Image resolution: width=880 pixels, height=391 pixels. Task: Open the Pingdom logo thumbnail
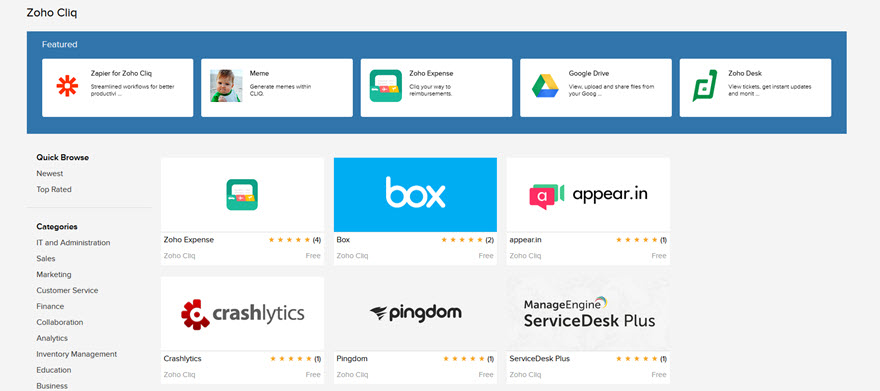[415, 313]
